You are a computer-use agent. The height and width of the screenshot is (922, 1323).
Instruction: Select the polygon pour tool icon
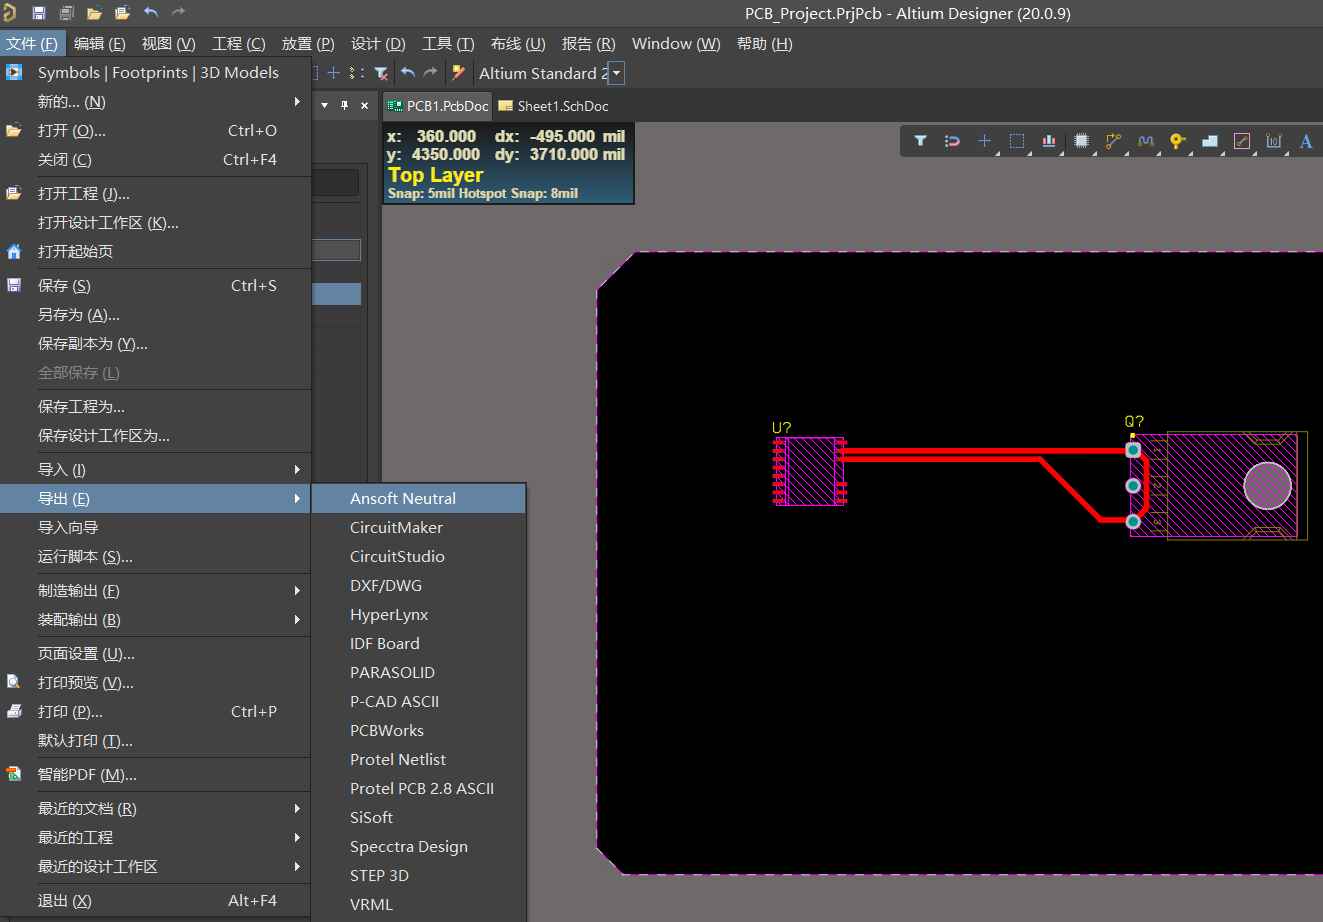pyautogui.click(x=1209, y=141)
